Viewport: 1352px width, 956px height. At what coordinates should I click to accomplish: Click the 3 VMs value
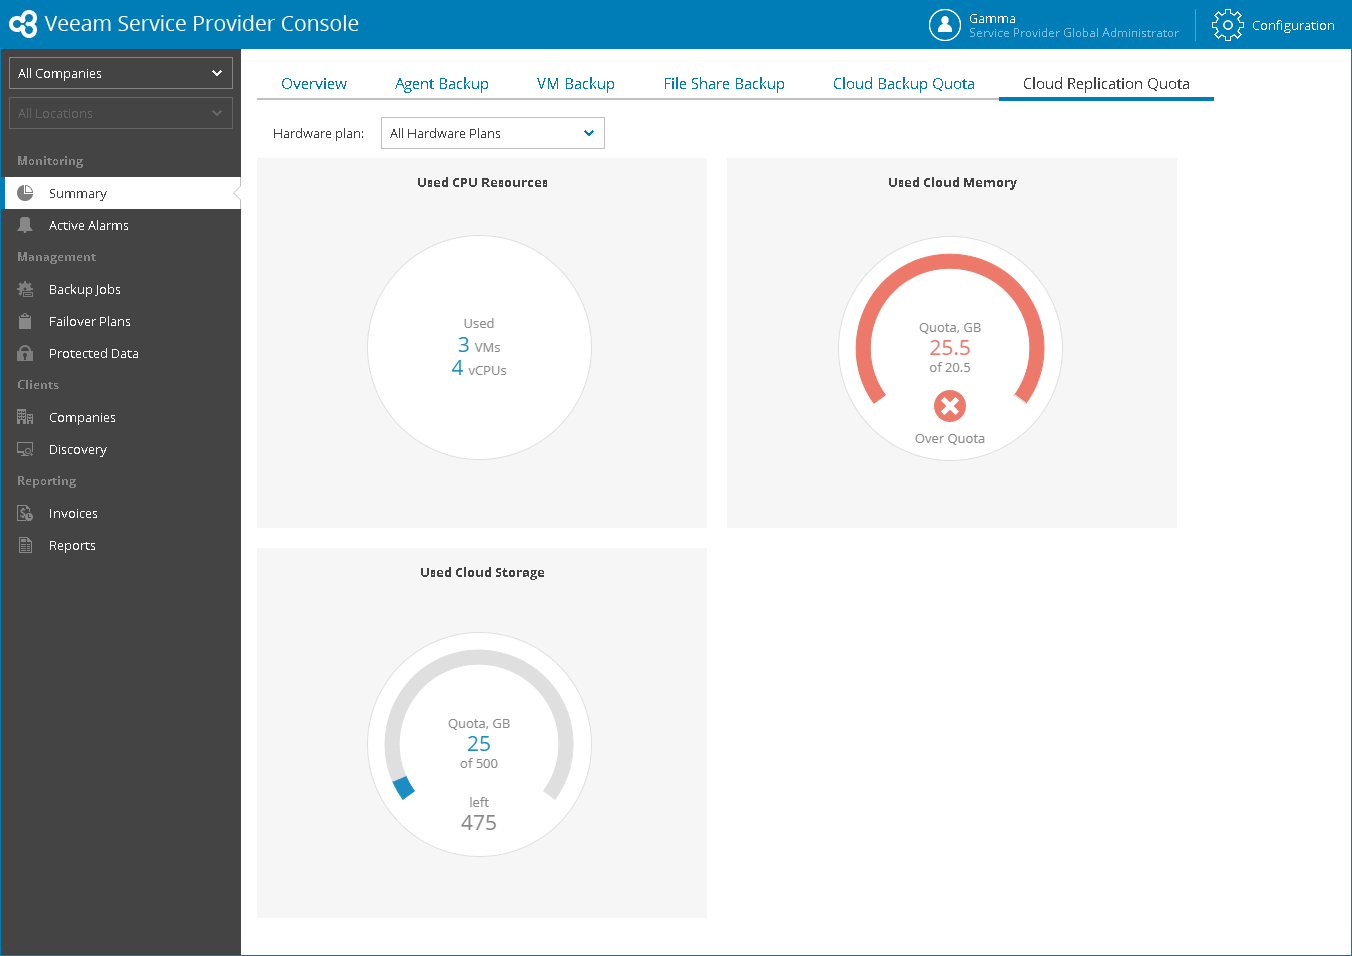coord(479,345)
